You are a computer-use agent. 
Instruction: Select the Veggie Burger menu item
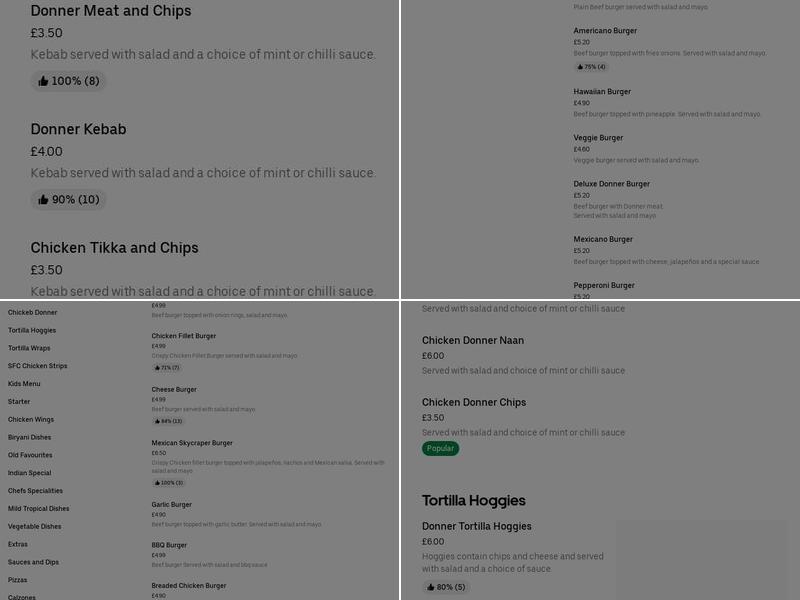(598, 138)
